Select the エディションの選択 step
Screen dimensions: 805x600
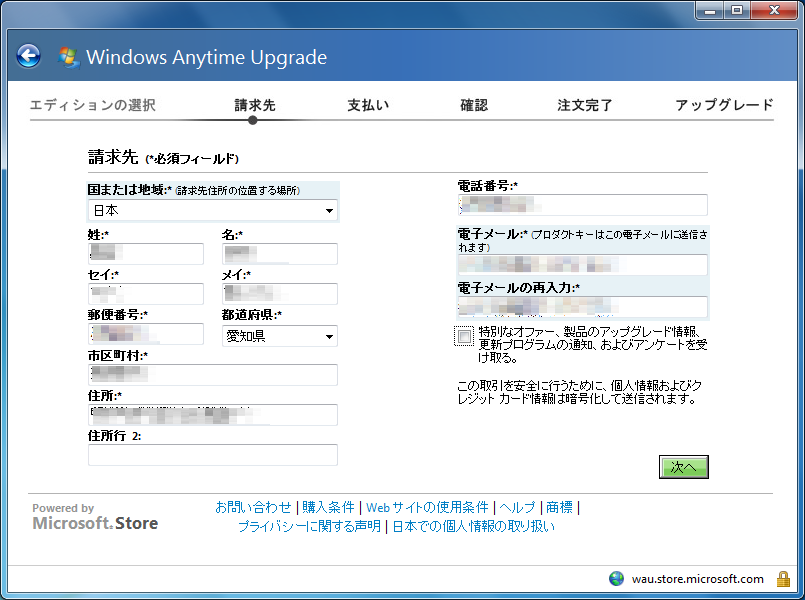[92, 105]
